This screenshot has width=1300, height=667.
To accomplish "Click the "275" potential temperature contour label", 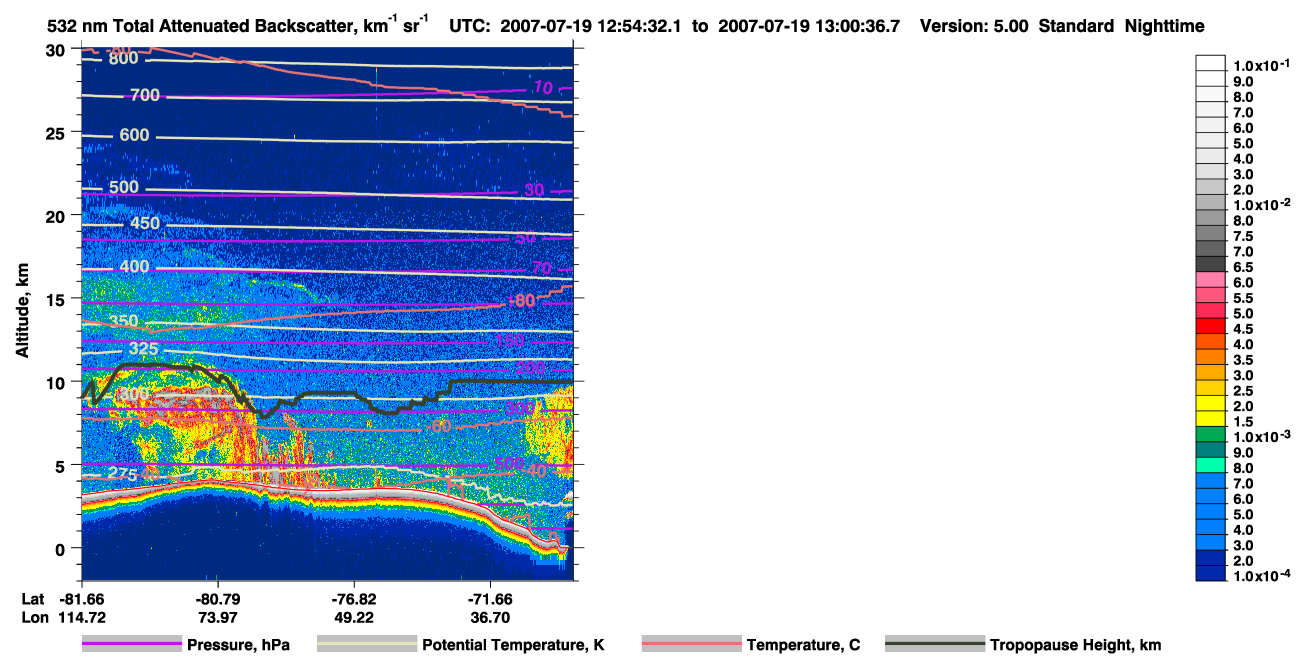I will point(122,474).
